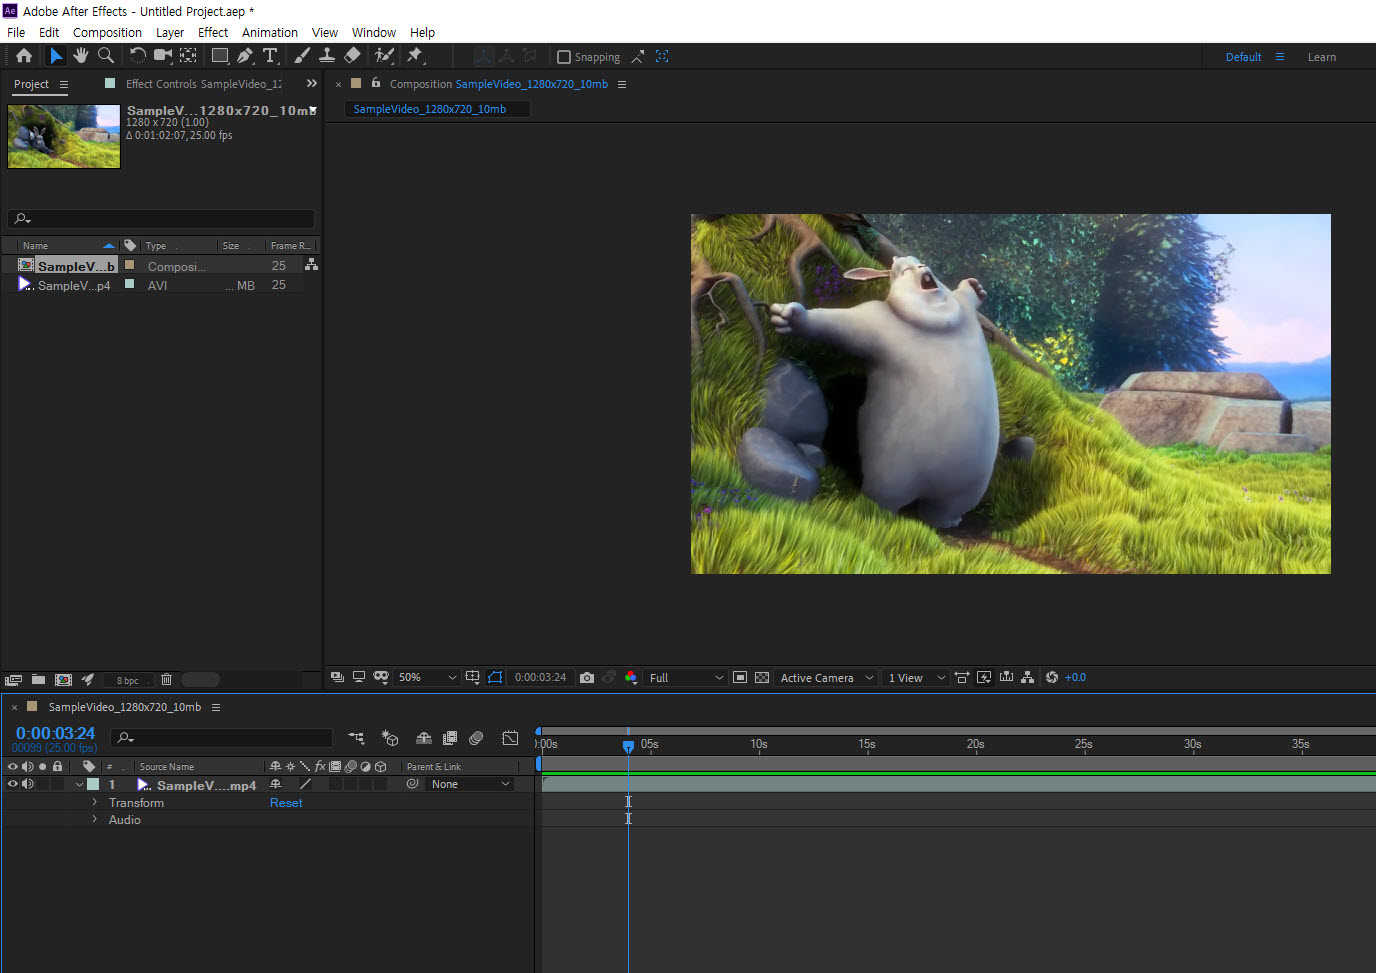Click the current time indicator playhead
Screen dimensions: 1376x973
tap(628, 746)
